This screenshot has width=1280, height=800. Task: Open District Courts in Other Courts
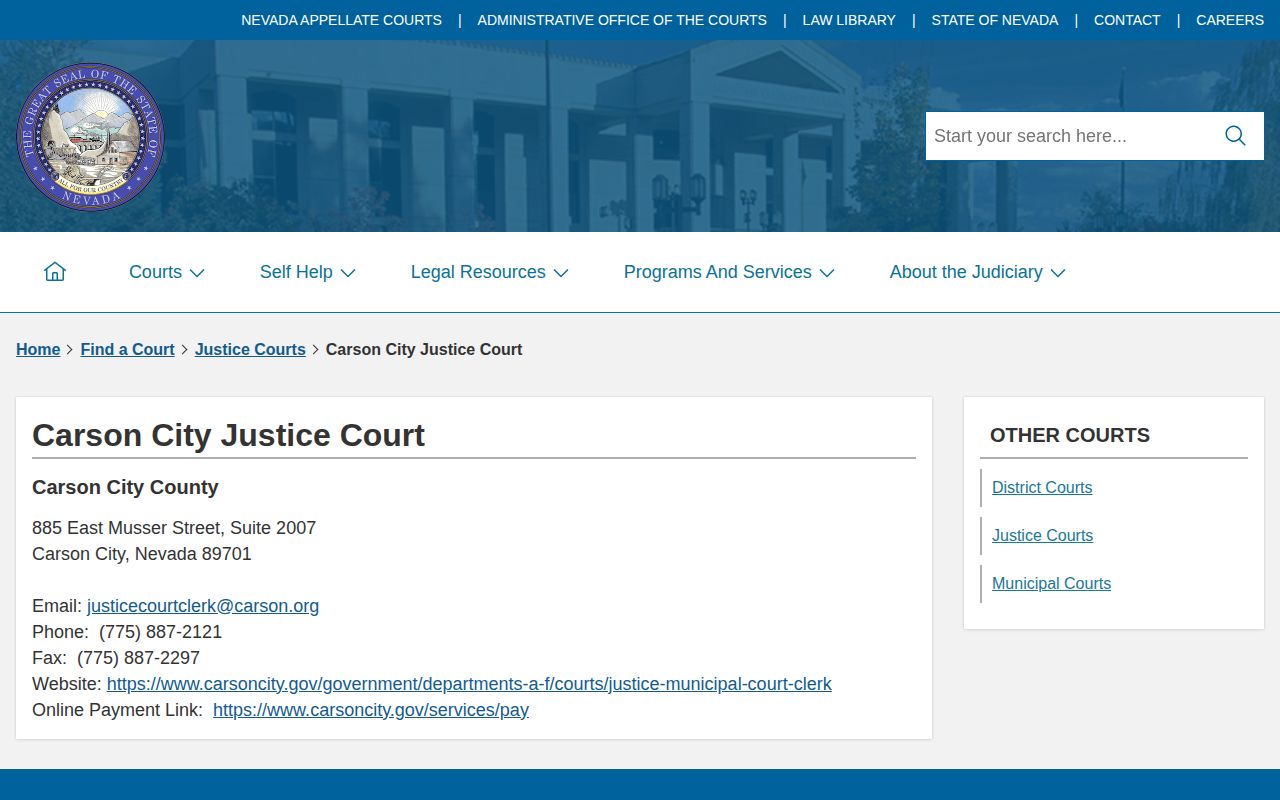coord(1042,488)
